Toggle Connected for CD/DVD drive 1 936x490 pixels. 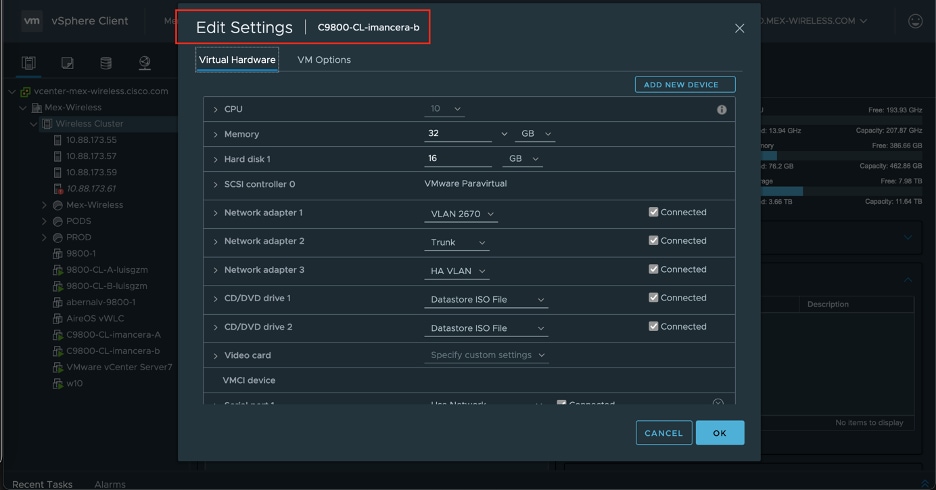pos(653,297)
